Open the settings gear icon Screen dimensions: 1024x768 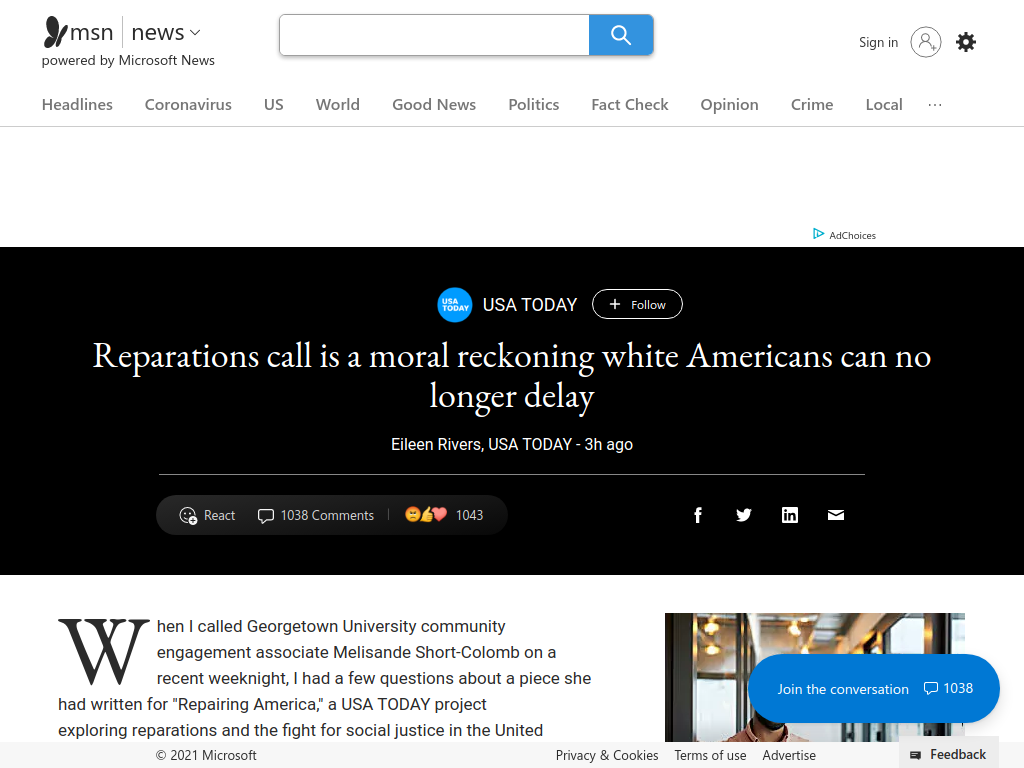click(x=966, y=42)
